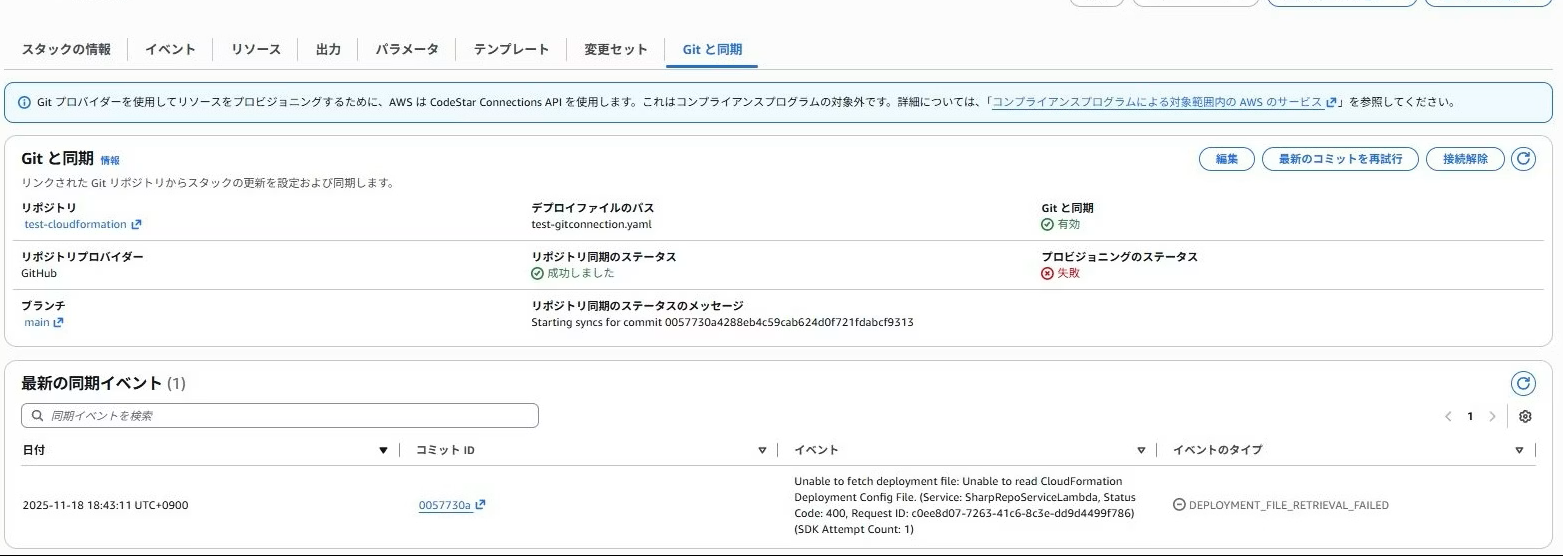The height and width of the screenshot is (556, 1563).
Task: Open the 情報 link next to Git と同期
Action: click(110, 160)
